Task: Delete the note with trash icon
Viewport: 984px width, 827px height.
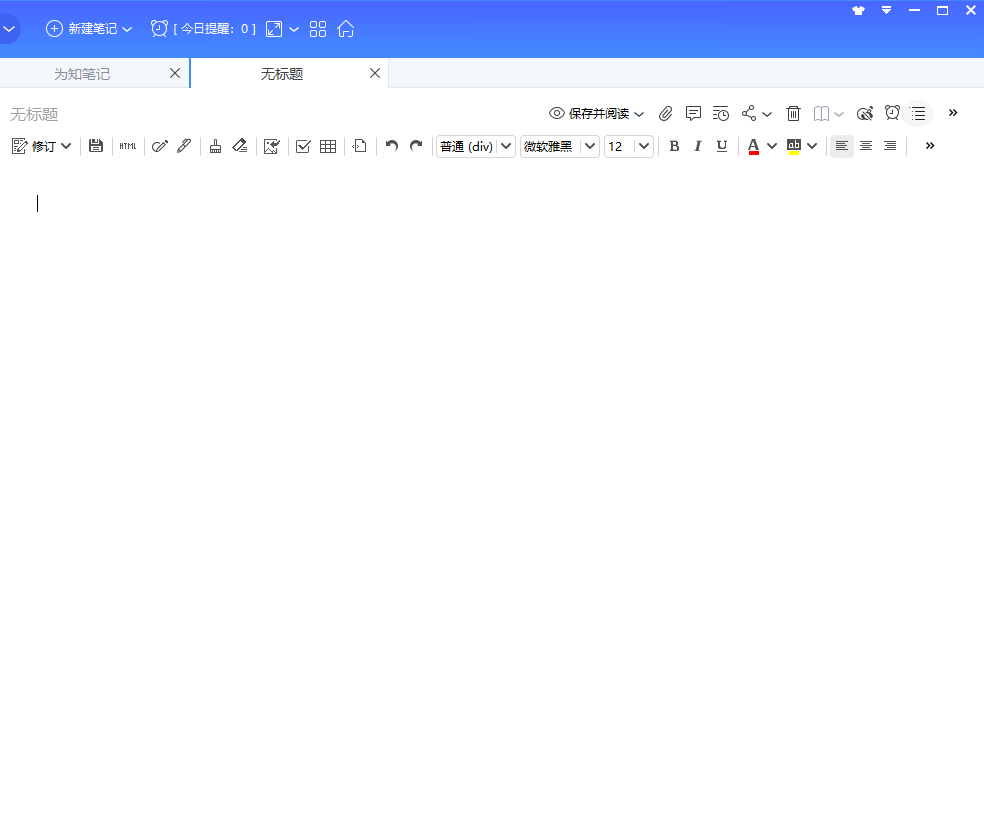Action: click(x=793, y=114)
